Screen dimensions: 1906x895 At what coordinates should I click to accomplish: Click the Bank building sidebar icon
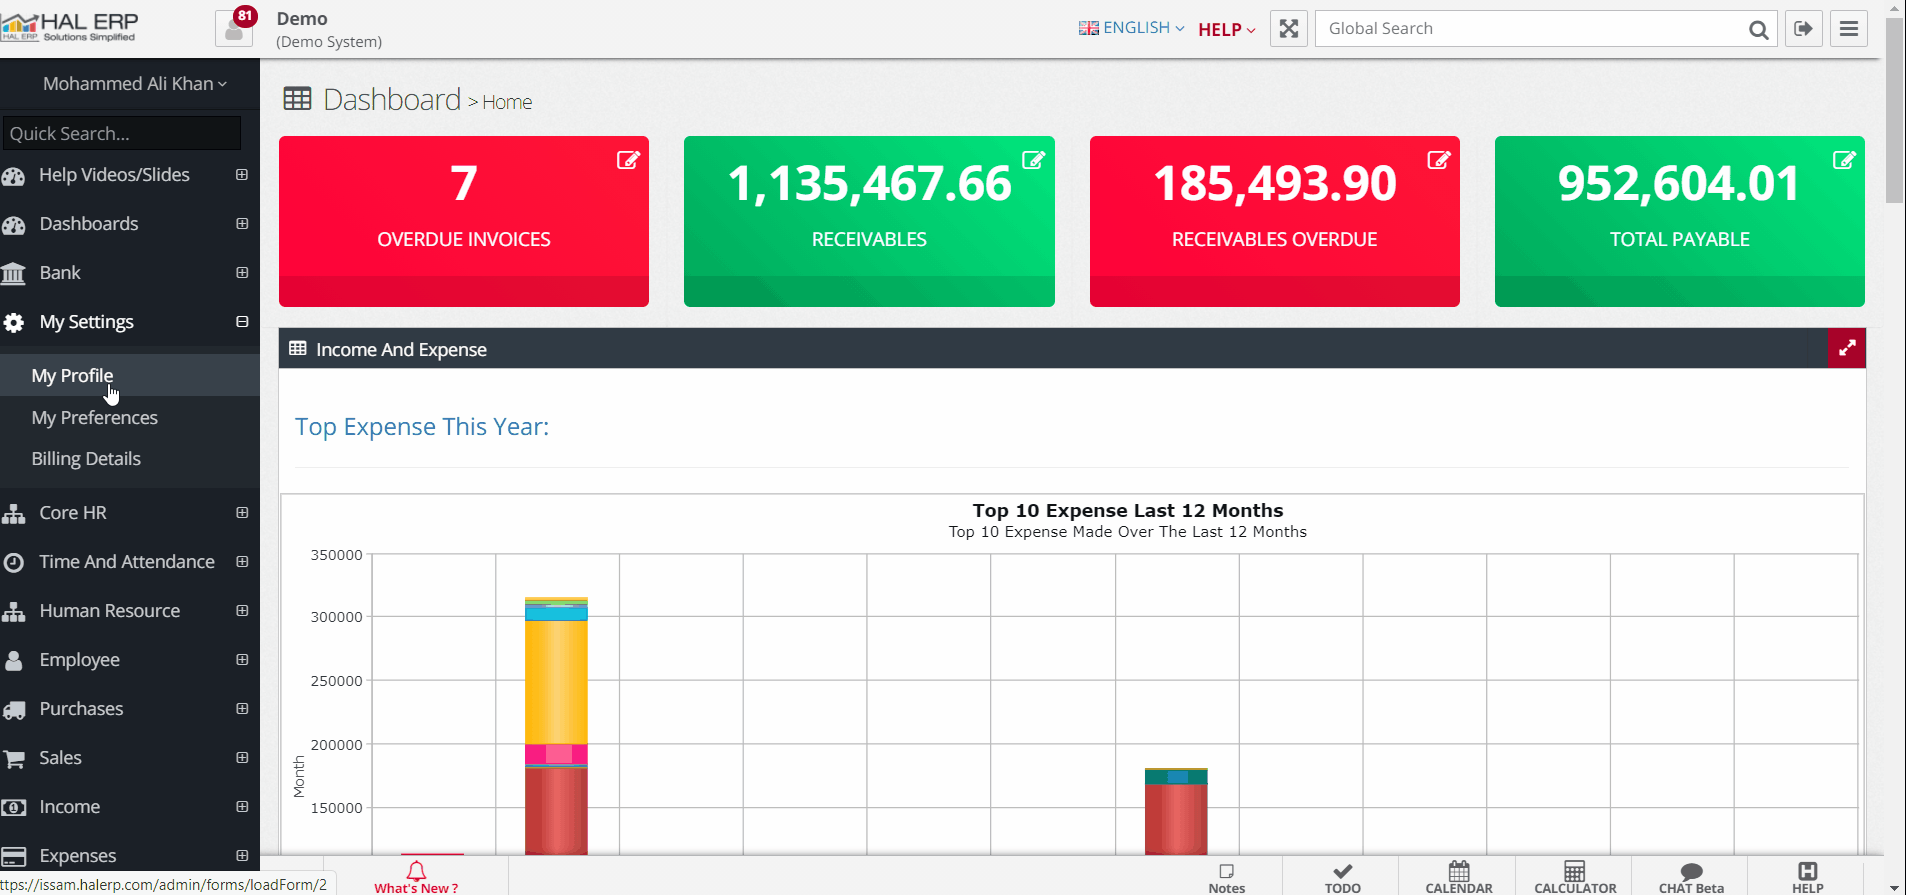[14, 273]
